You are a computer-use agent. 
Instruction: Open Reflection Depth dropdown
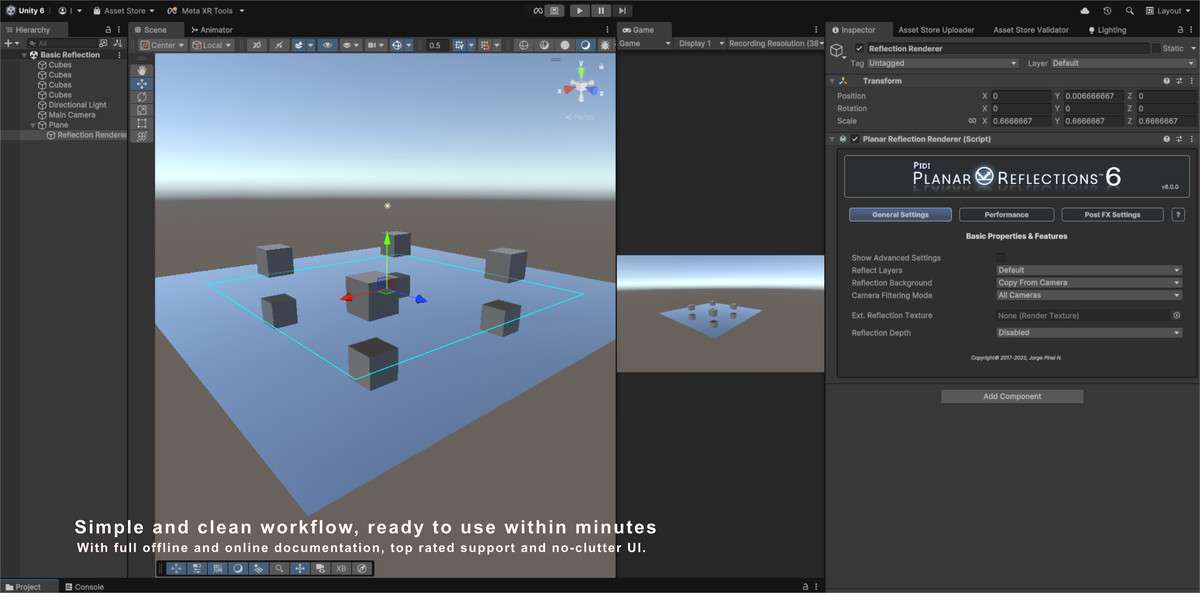pyautogui.click(x=1089, y=333)
